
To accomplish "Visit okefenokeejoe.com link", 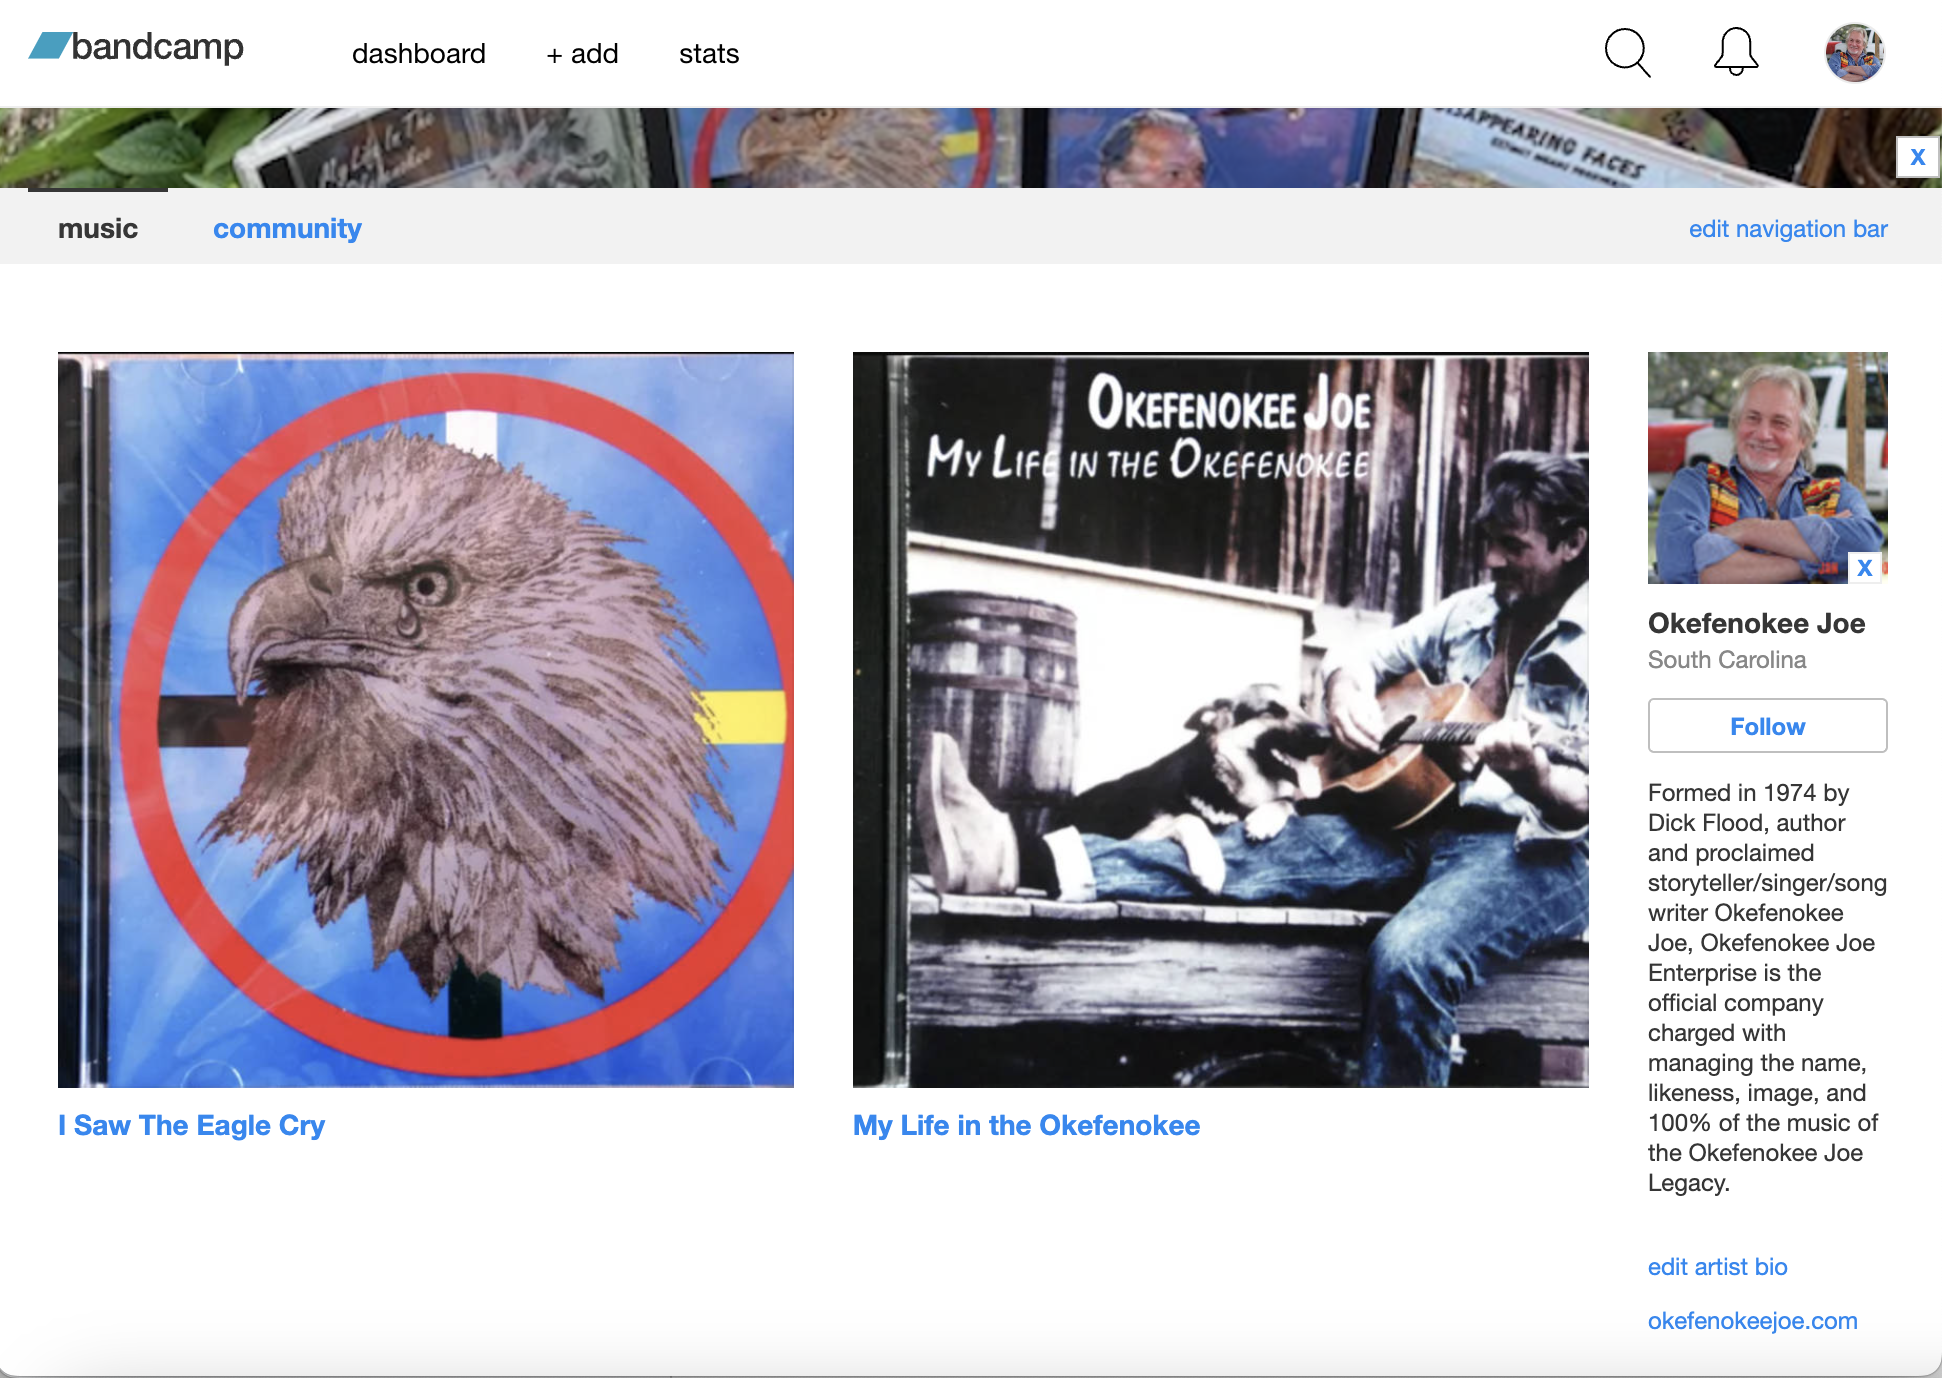I will click(1753, 1321).
